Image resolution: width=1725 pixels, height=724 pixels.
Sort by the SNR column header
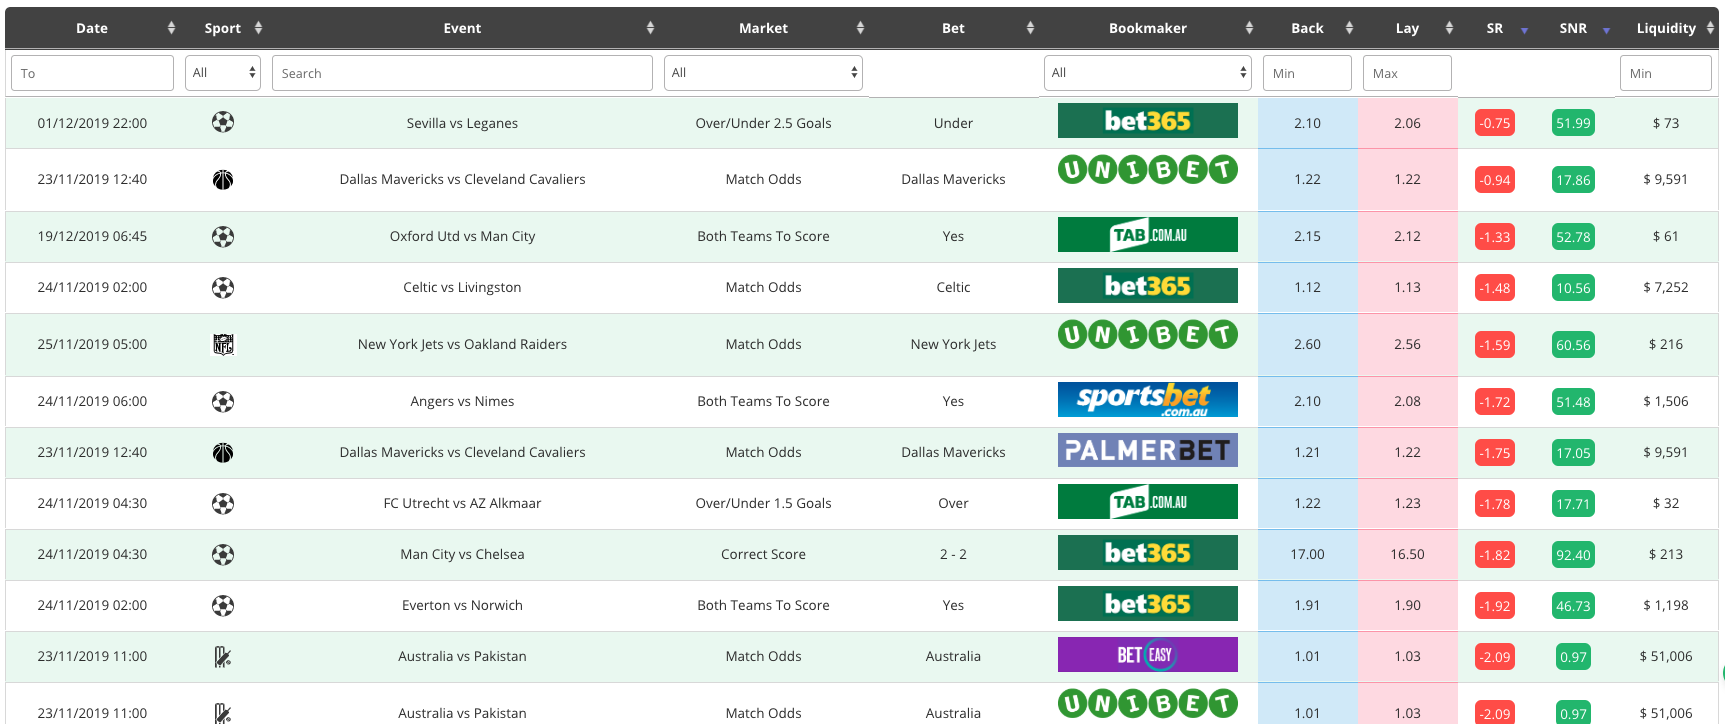[x=1573, y=28]
